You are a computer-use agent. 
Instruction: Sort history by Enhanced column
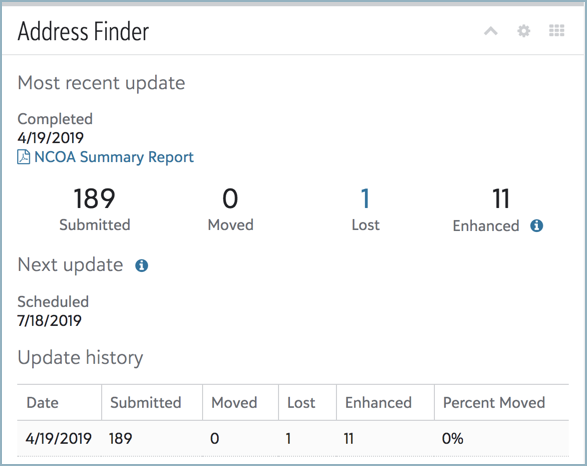(x=378, y=403)
